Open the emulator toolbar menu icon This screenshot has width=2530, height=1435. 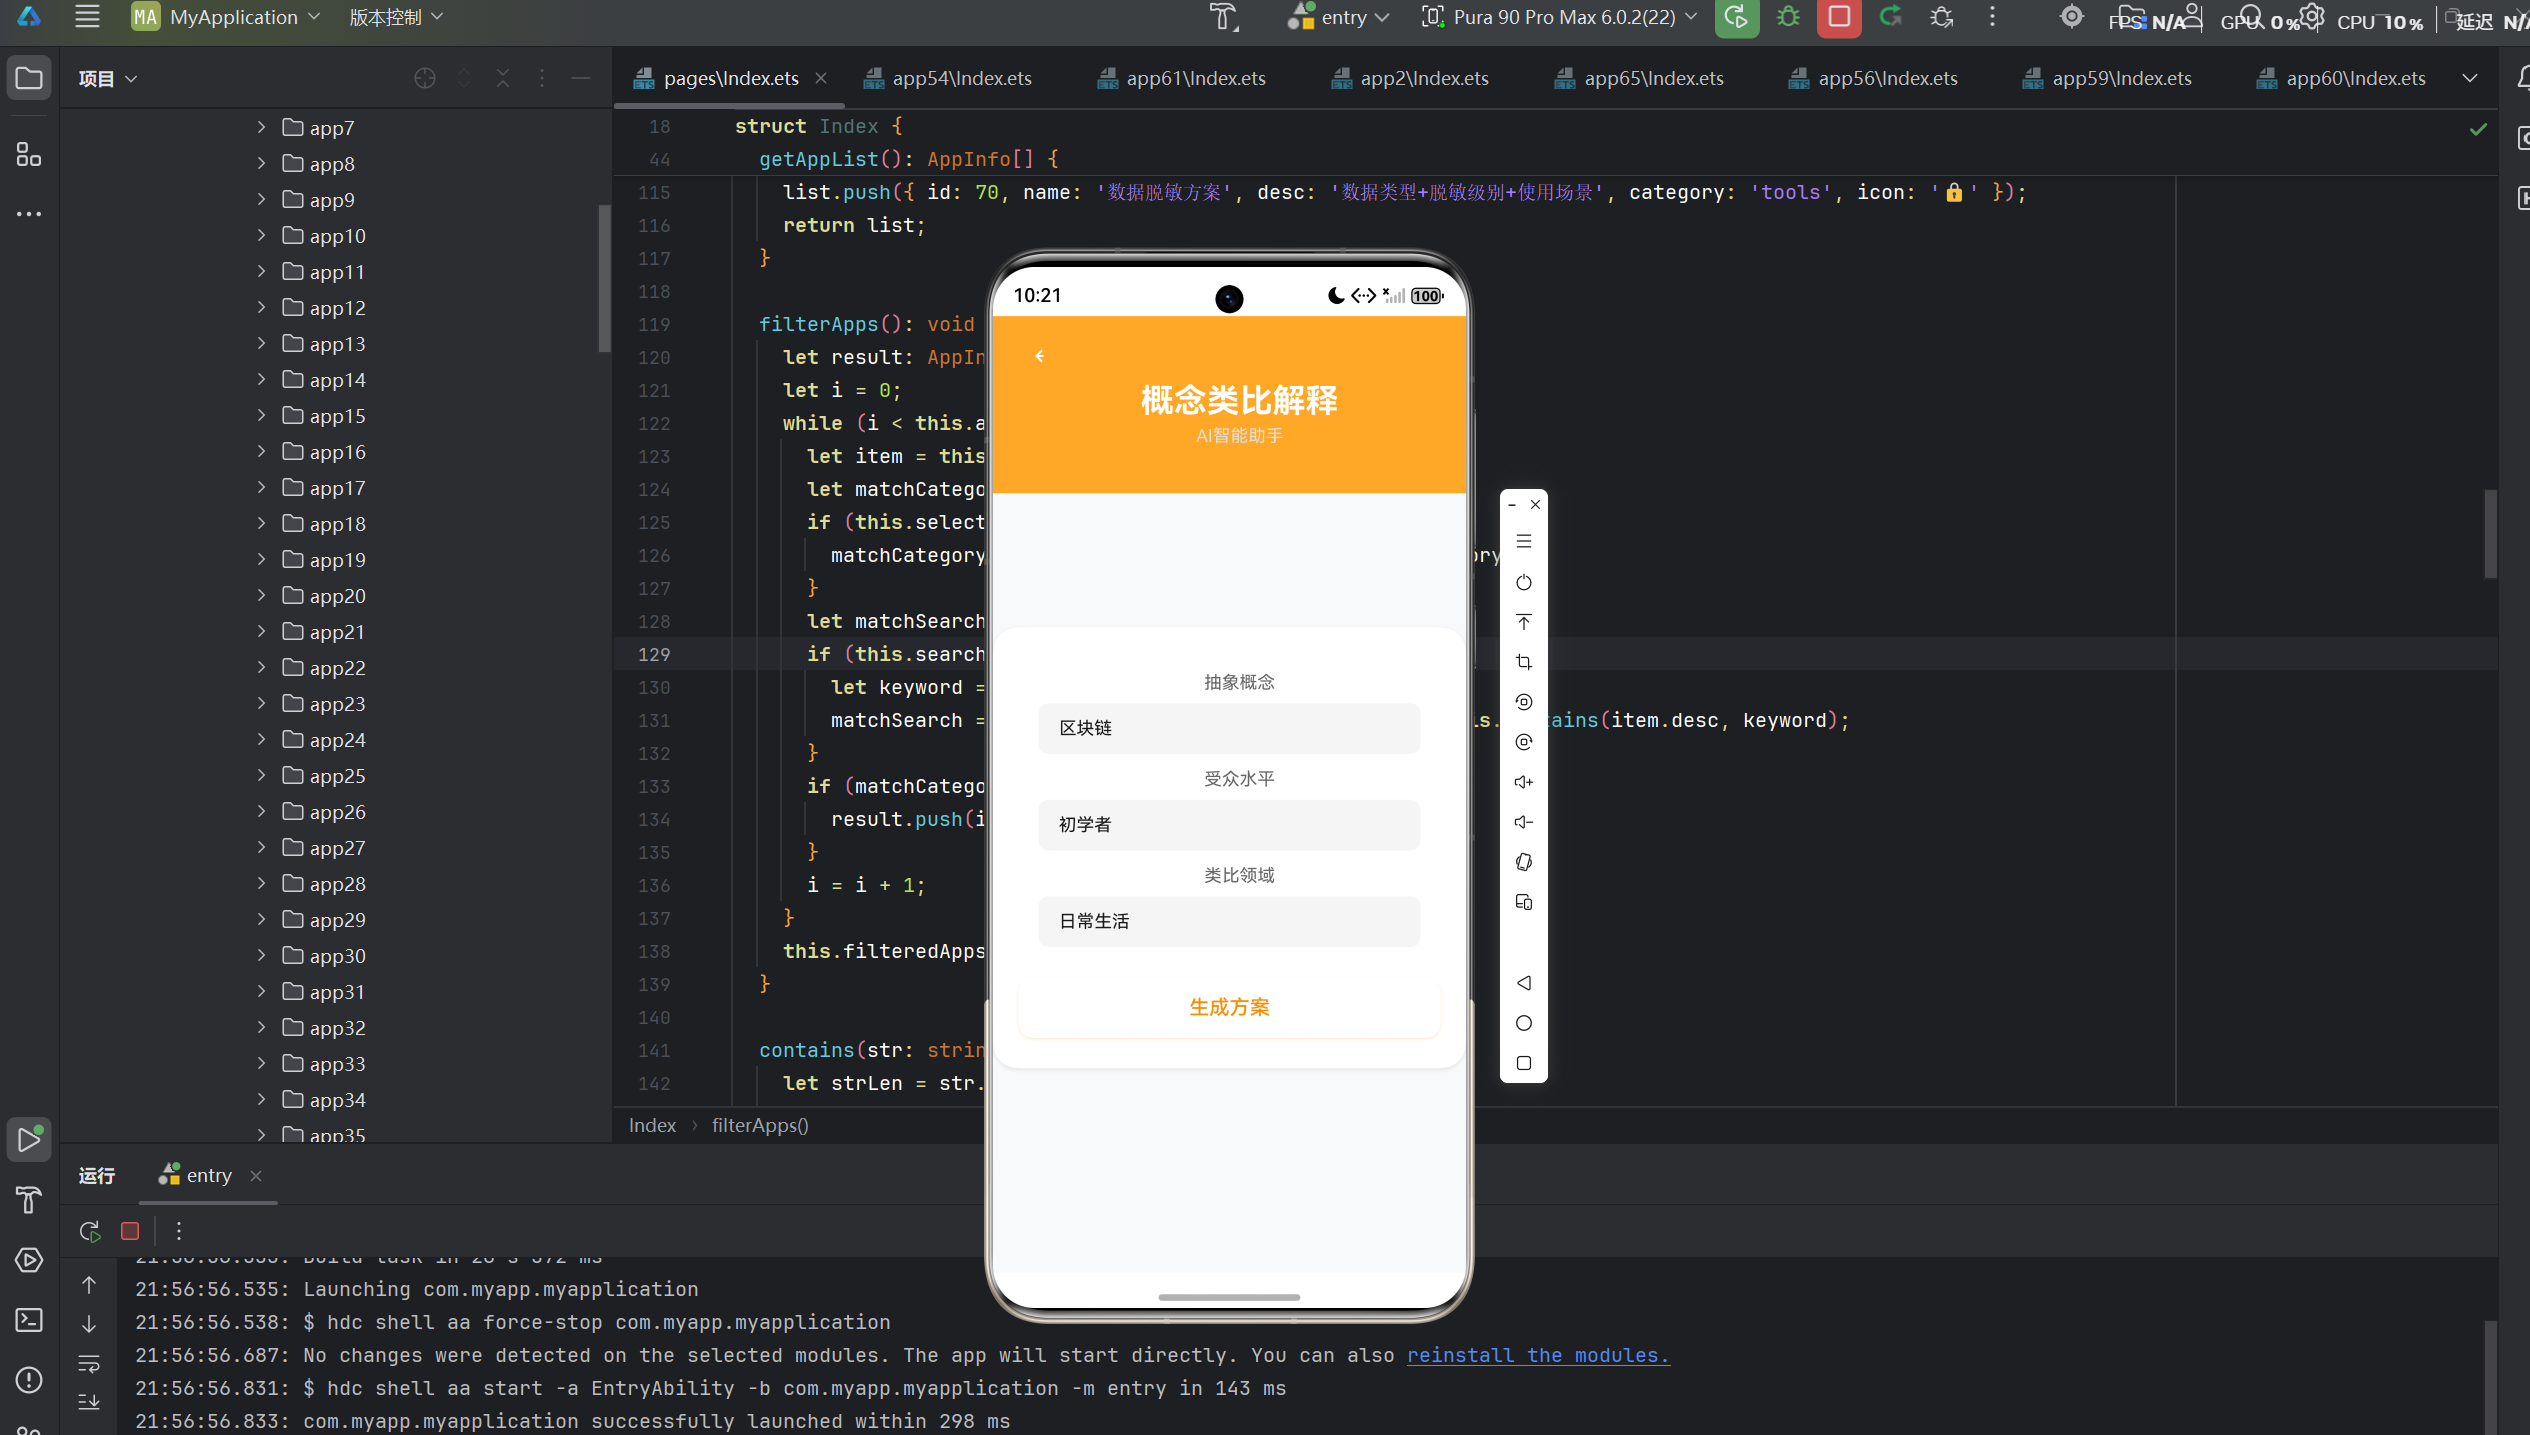(1524, 541)
